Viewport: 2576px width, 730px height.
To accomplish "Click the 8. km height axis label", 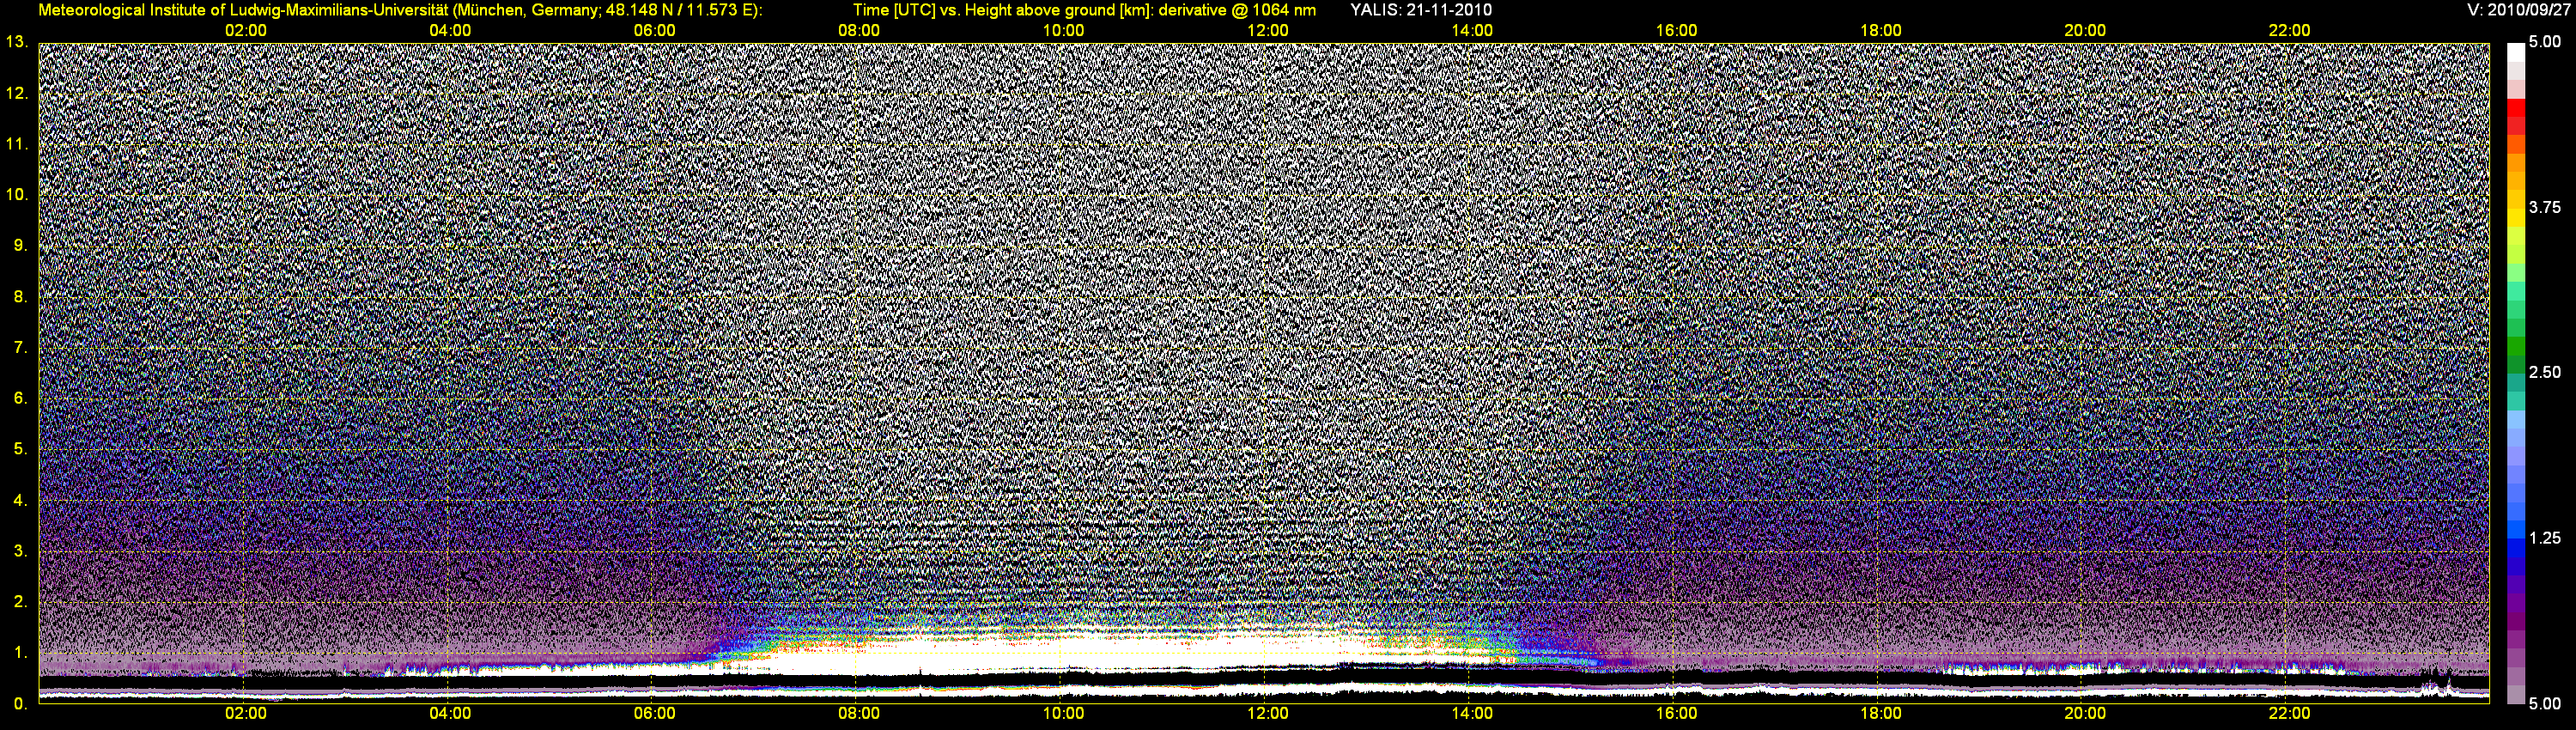I will point(20,296).
